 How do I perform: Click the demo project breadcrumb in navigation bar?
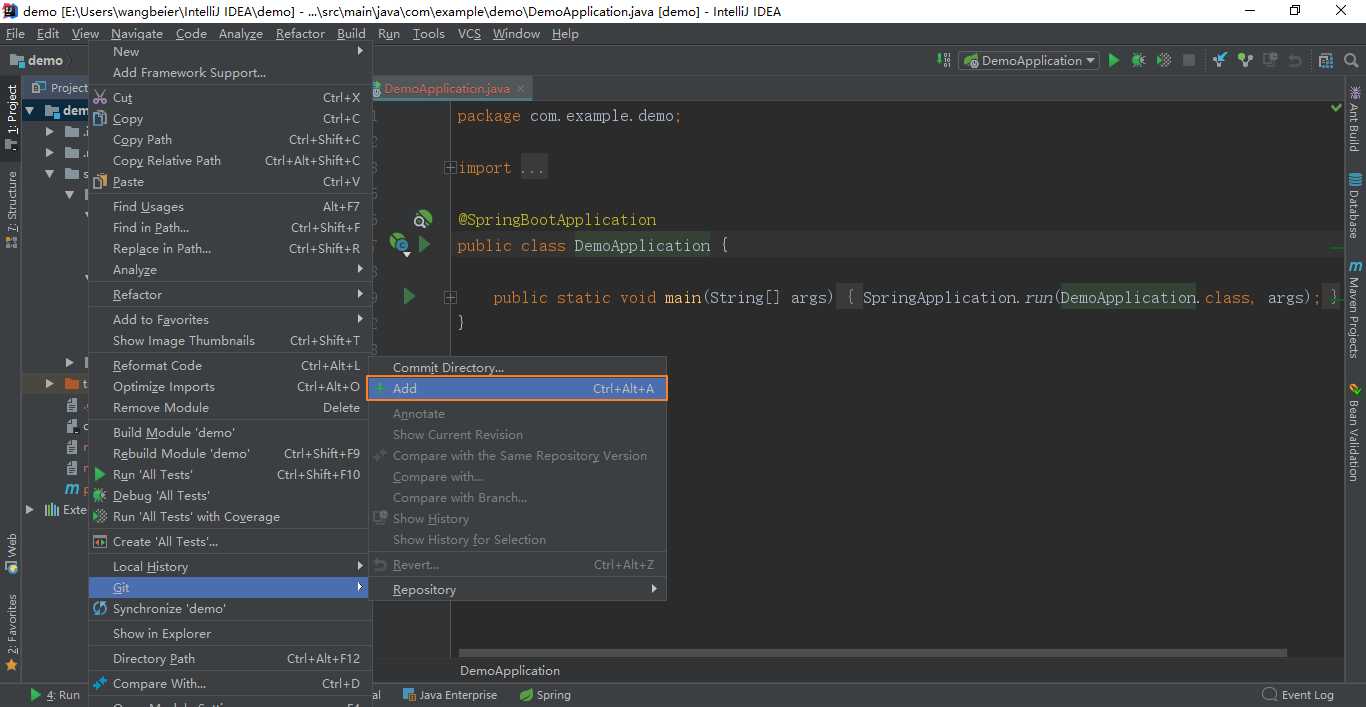tap(37, 60)
